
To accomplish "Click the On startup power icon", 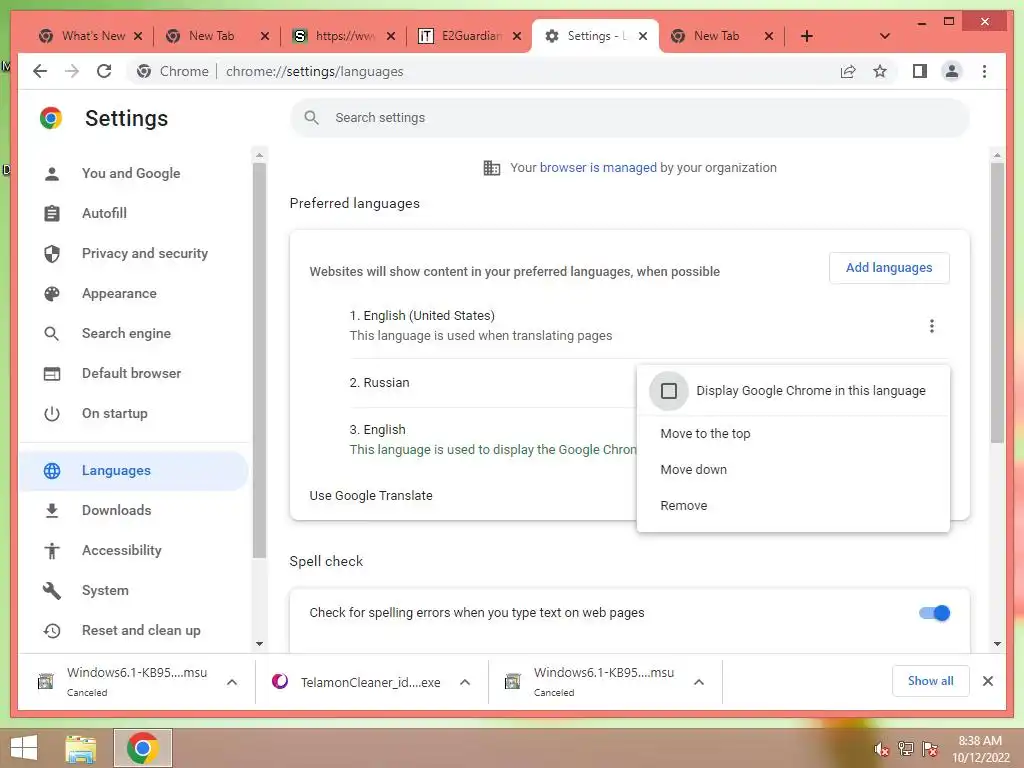I will pos(52,413).
